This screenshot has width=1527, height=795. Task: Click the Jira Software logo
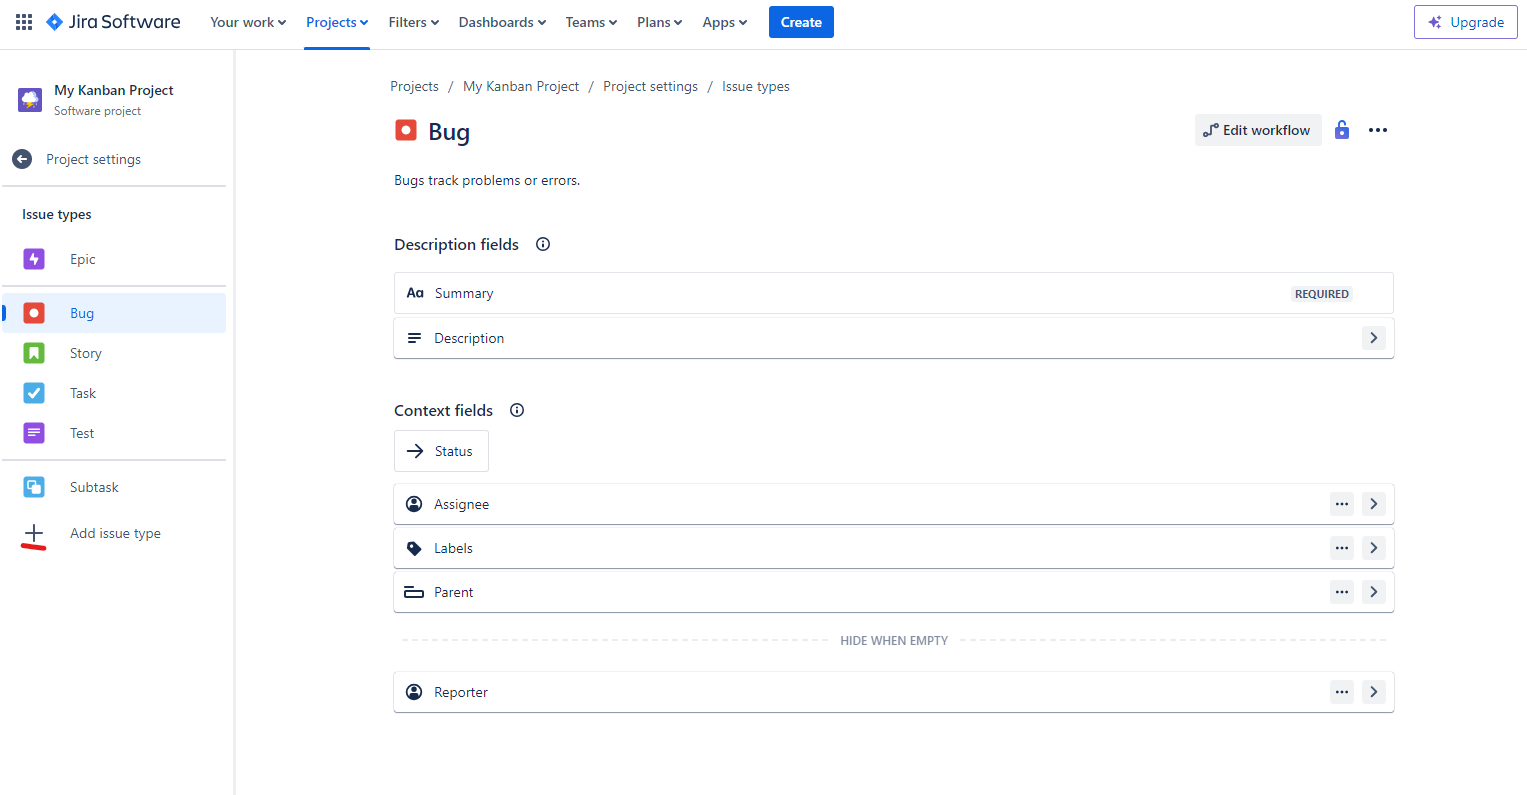coord(114,22)
